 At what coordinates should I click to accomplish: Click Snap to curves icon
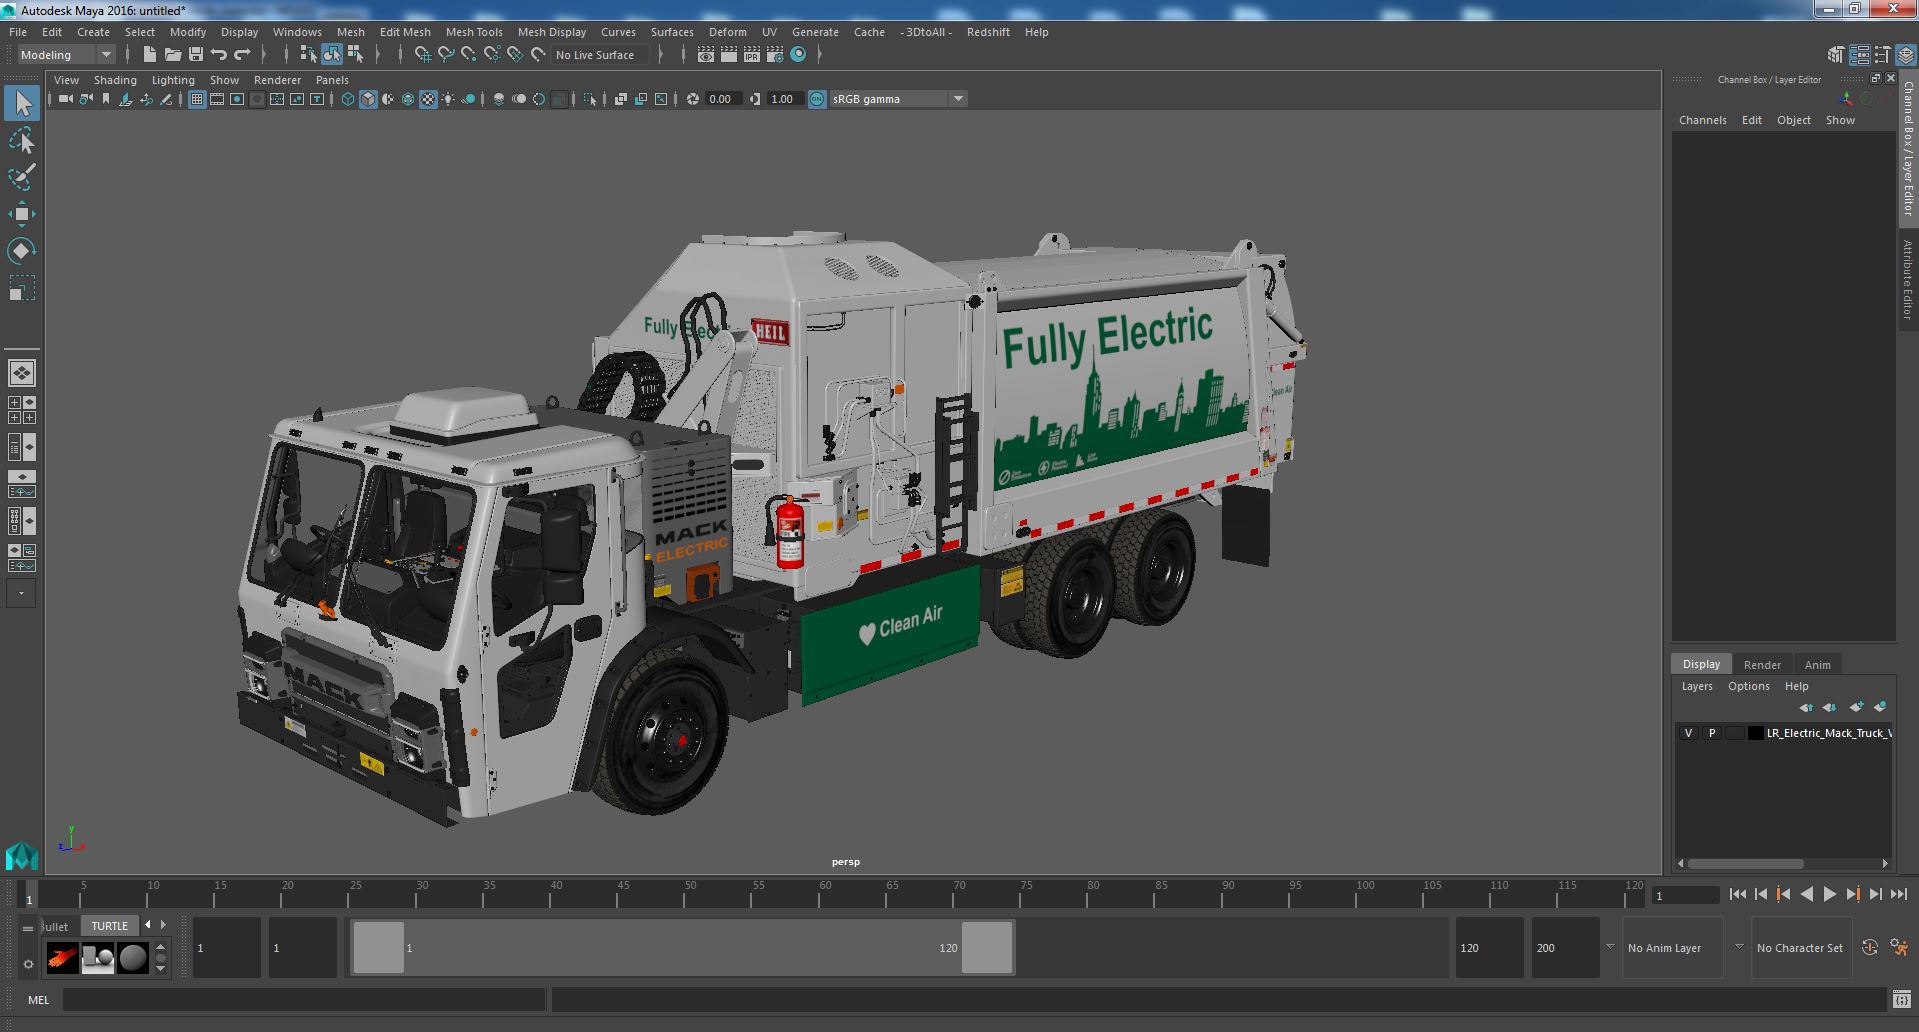[x=446, y=55]
